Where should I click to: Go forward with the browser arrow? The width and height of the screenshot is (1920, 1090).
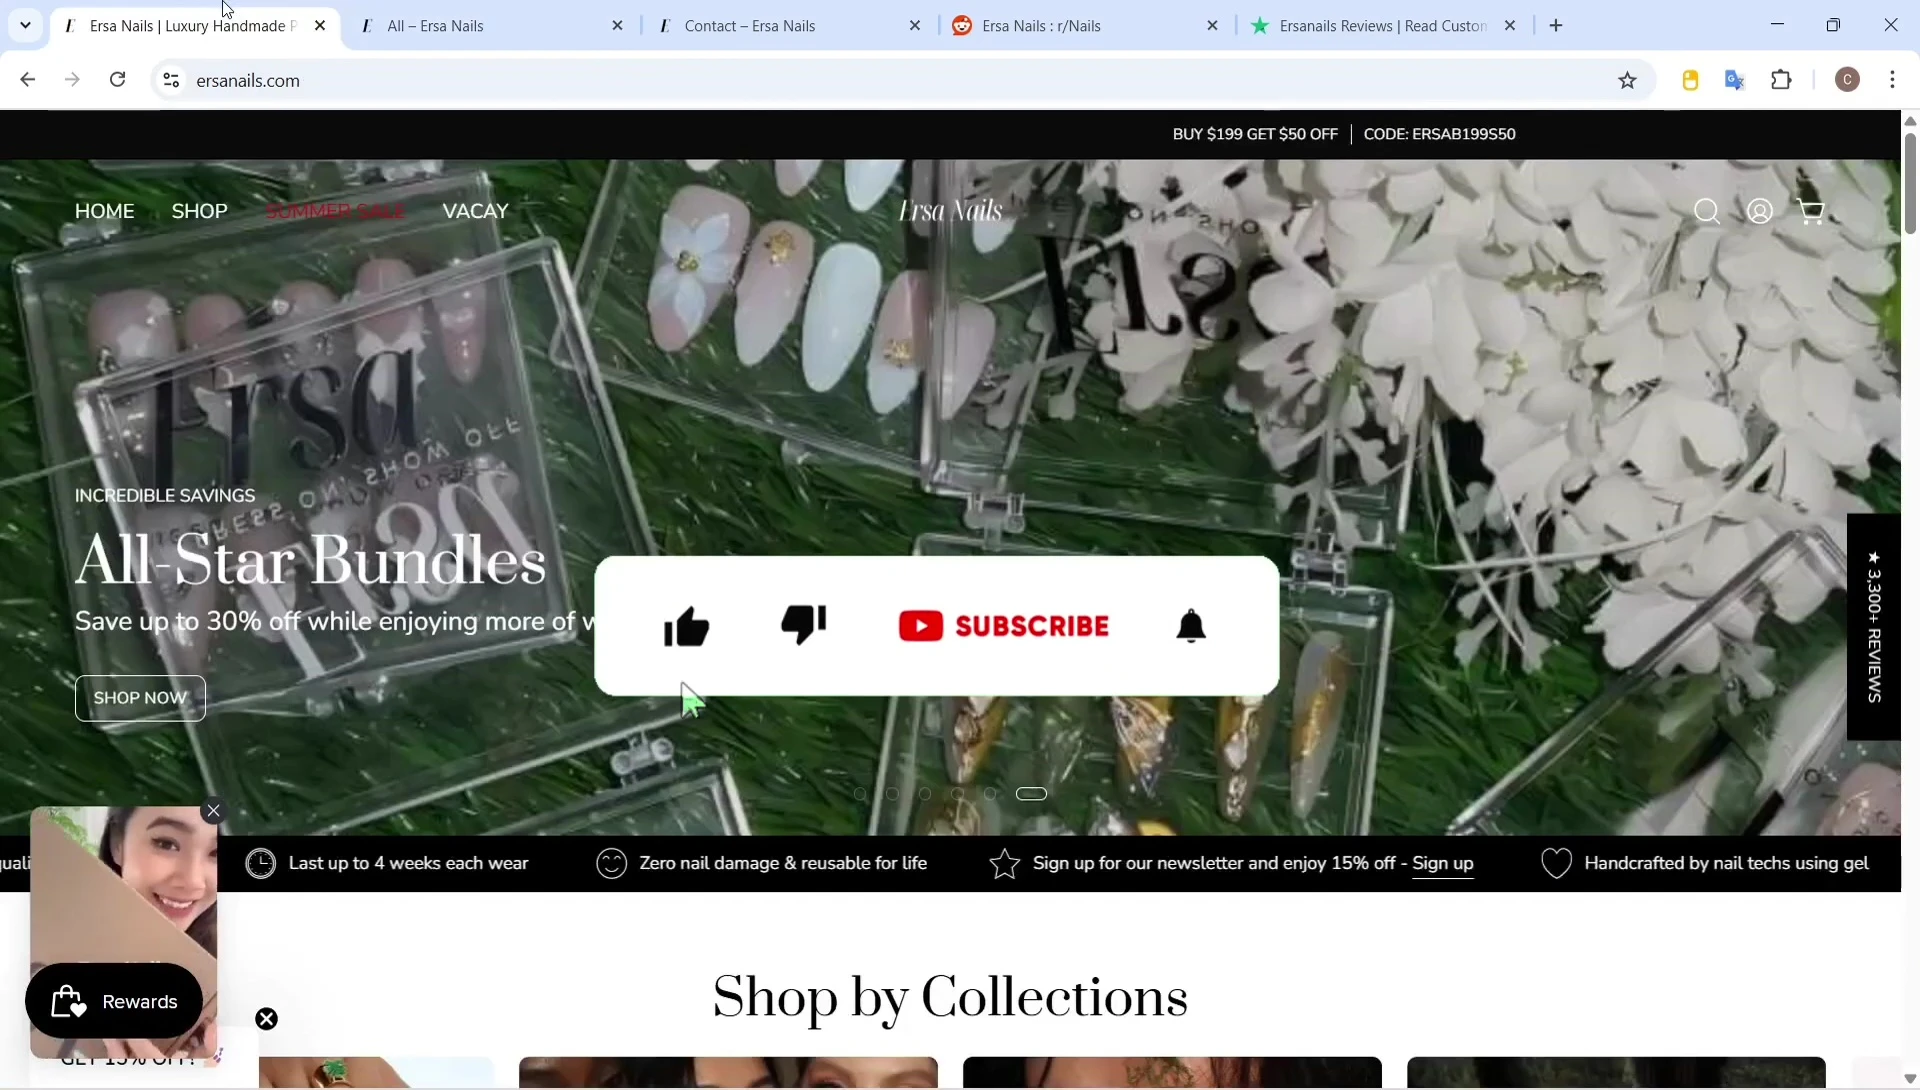click(72, 80)
